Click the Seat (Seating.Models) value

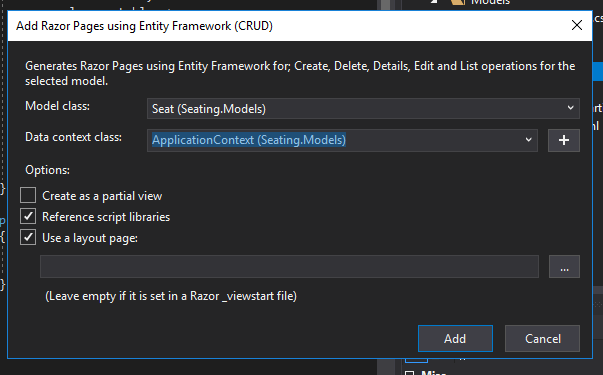pyautogui.click(x=209, y=109)
